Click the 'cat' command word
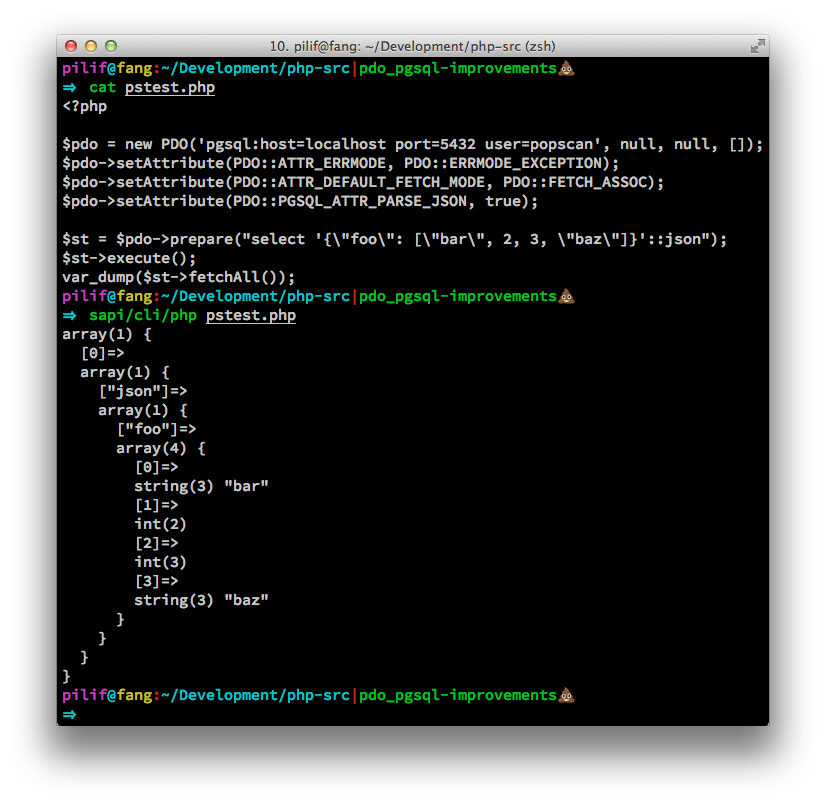The image size is (826, 805). click(x=102, y=87)
